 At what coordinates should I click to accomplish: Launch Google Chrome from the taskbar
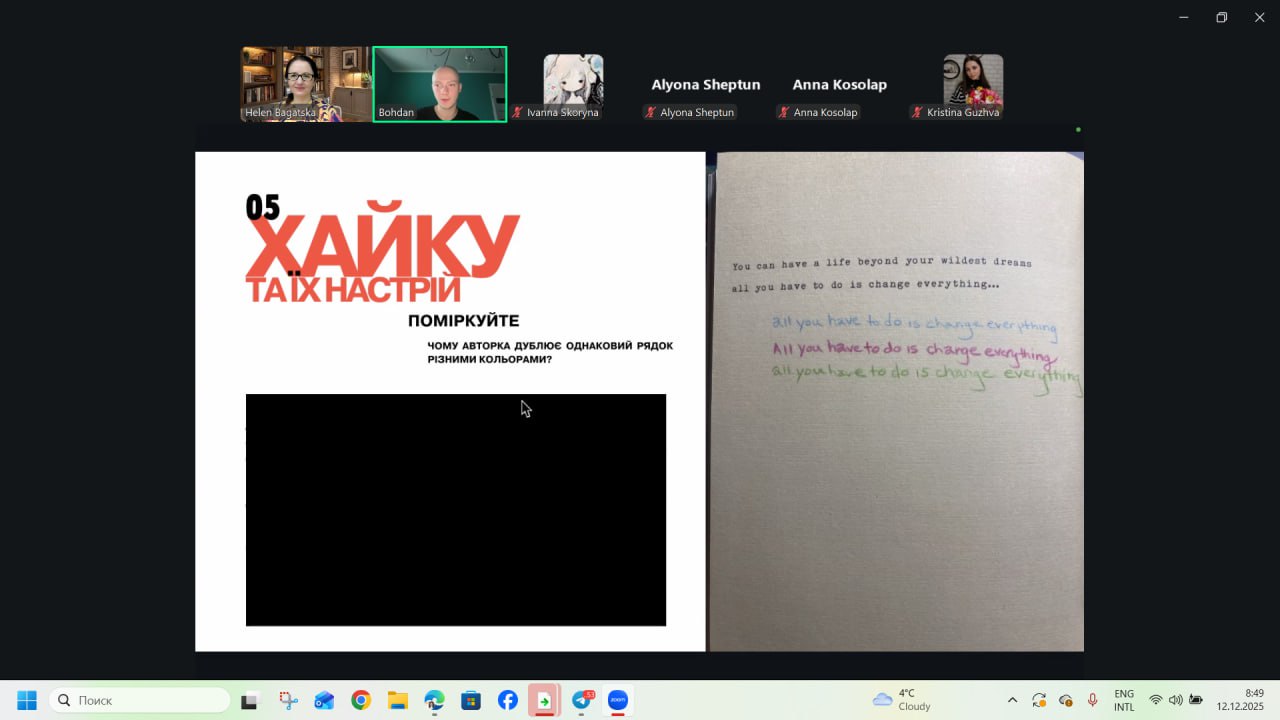pos(361,700)
